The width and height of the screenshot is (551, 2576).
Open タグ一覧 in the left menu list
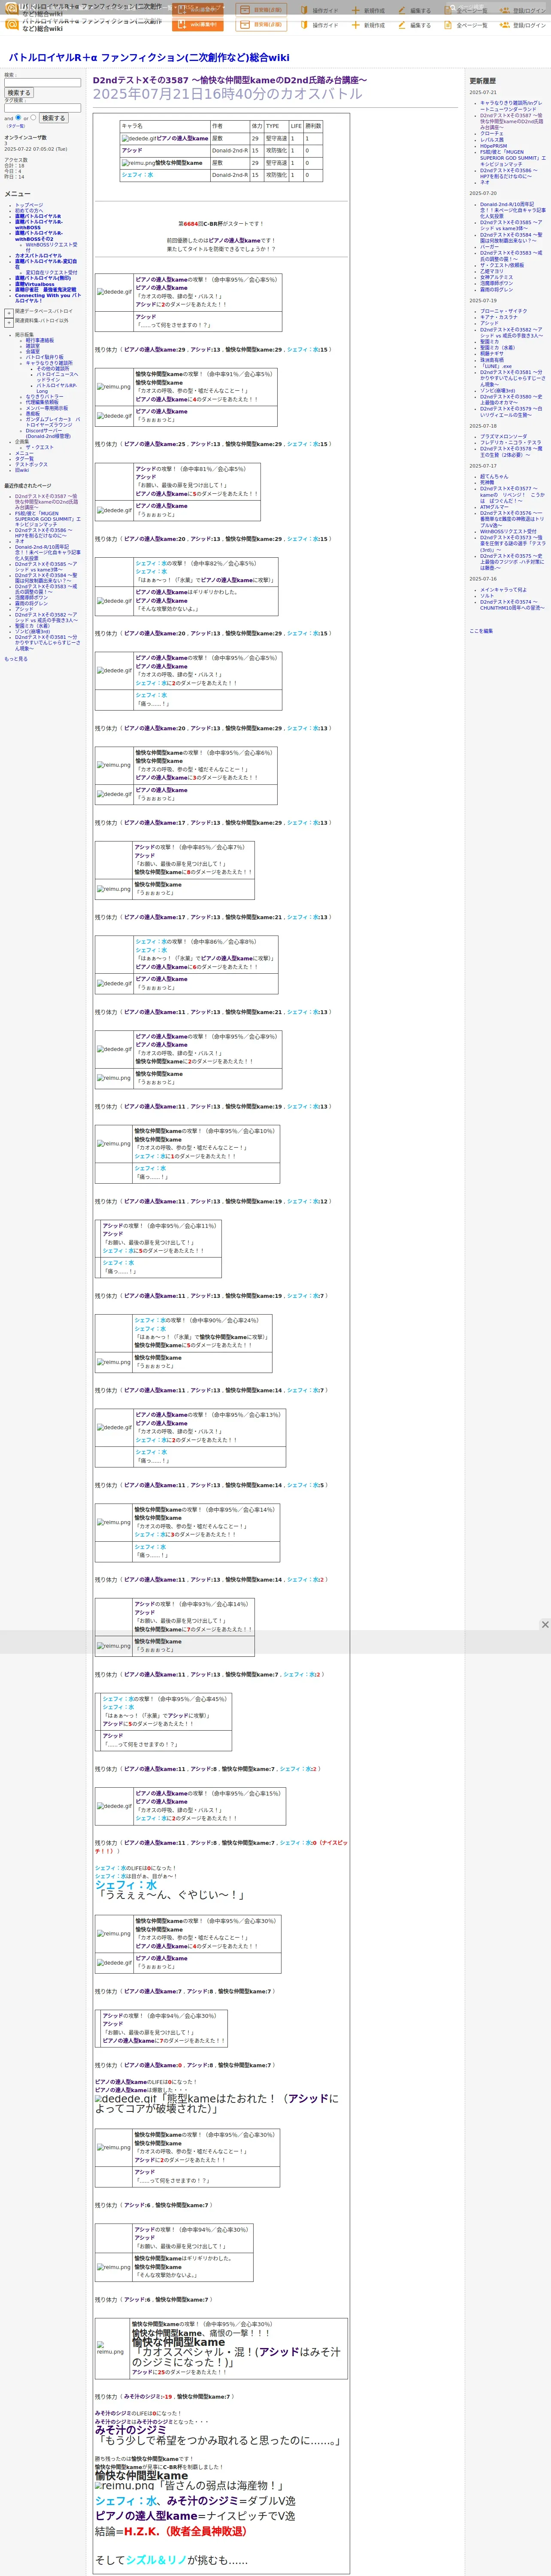[24, 459]
